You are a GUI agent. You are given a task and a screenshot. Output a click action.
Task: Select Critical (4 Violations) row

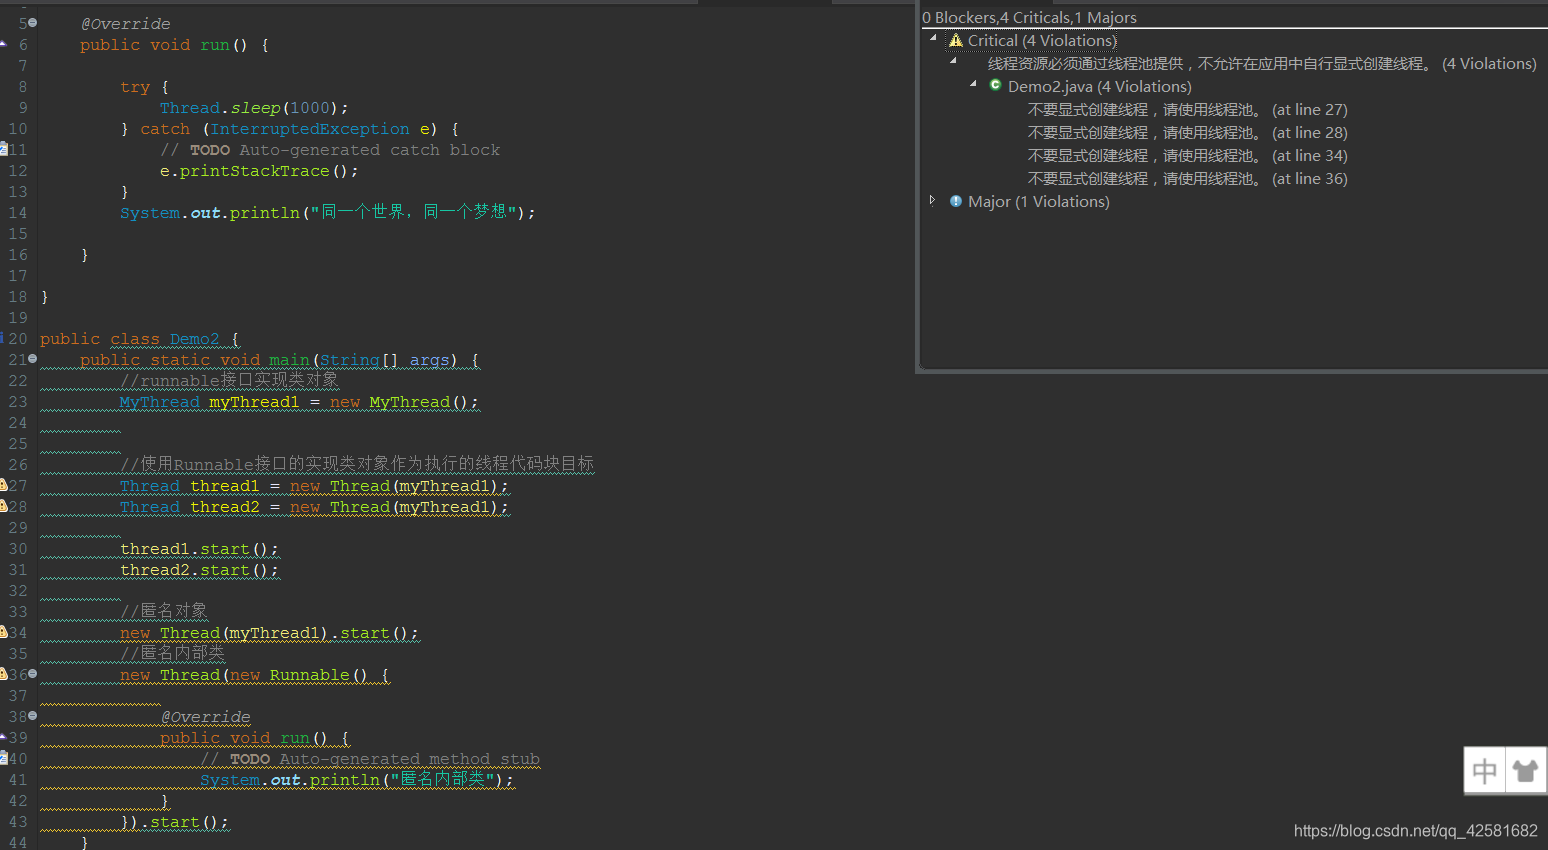pyautogui.click(x=1042, y=41)
